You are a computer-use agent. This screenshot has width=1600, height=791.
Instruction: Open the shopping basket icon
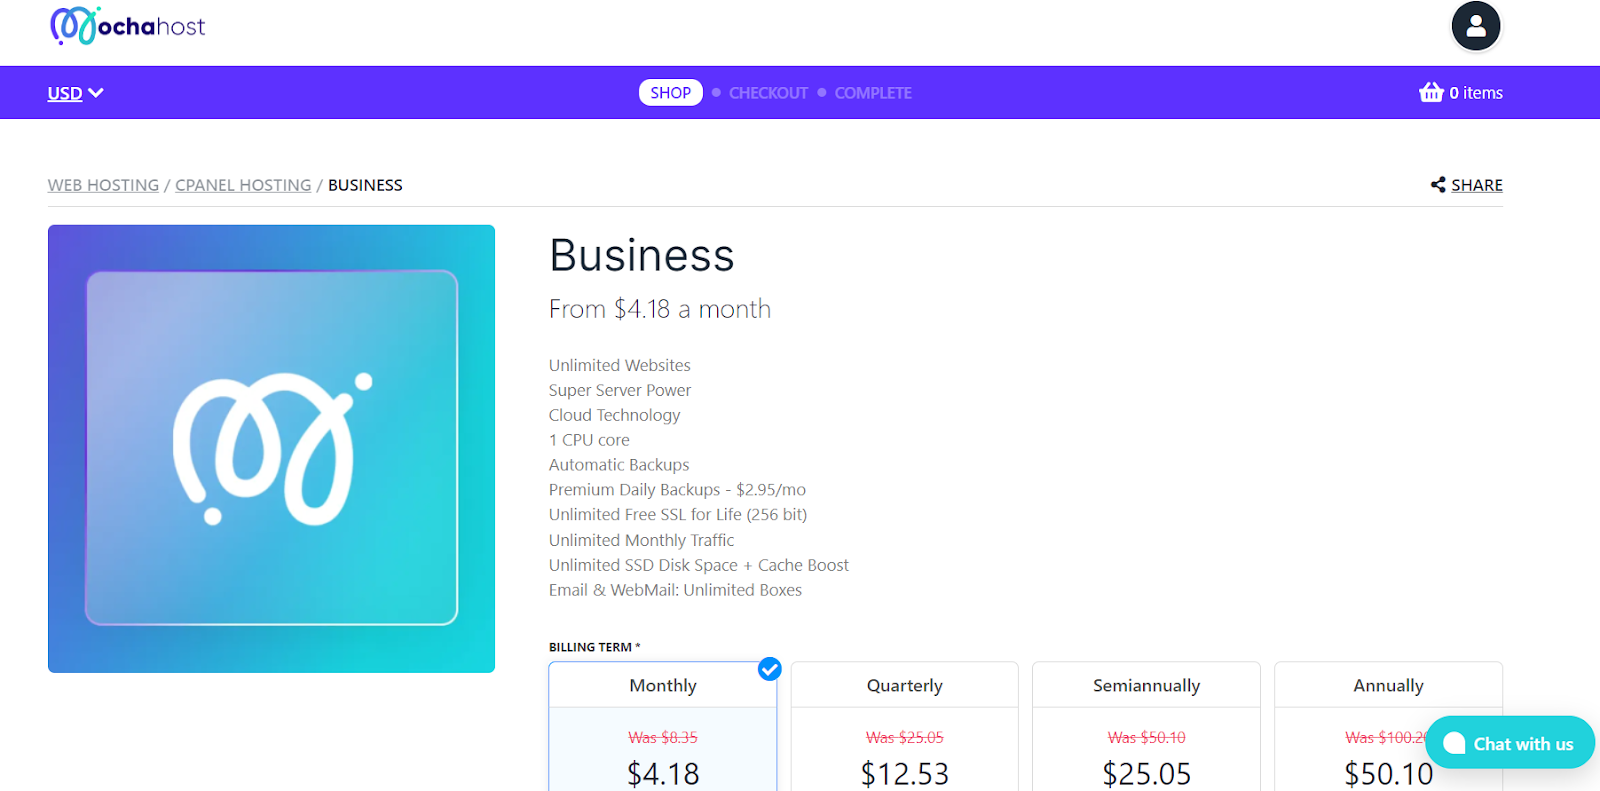pos(1431,92)
